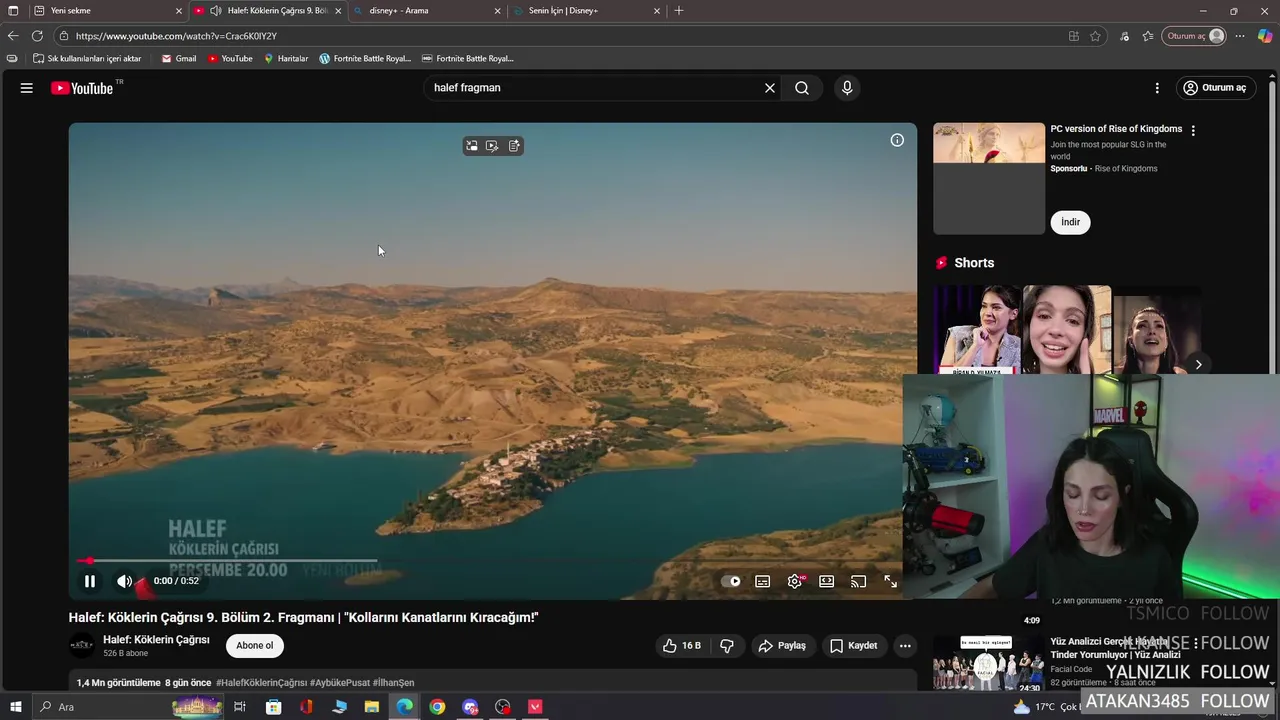Open the Haritalar bookmark
The image size is (1280, 720).
pos(286,59)
